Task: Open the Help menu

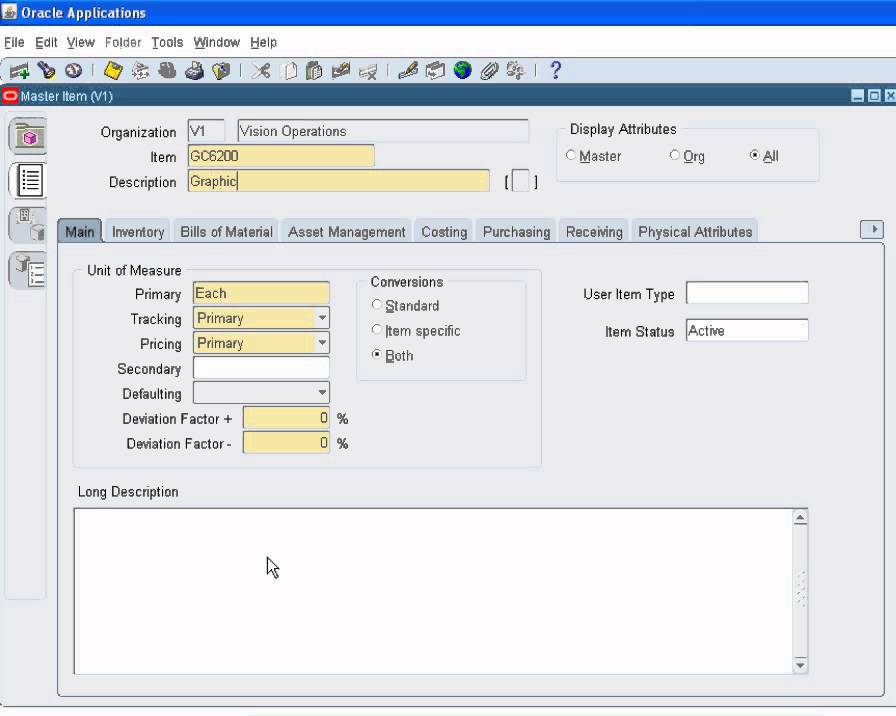Action: [x=263, y=42]
